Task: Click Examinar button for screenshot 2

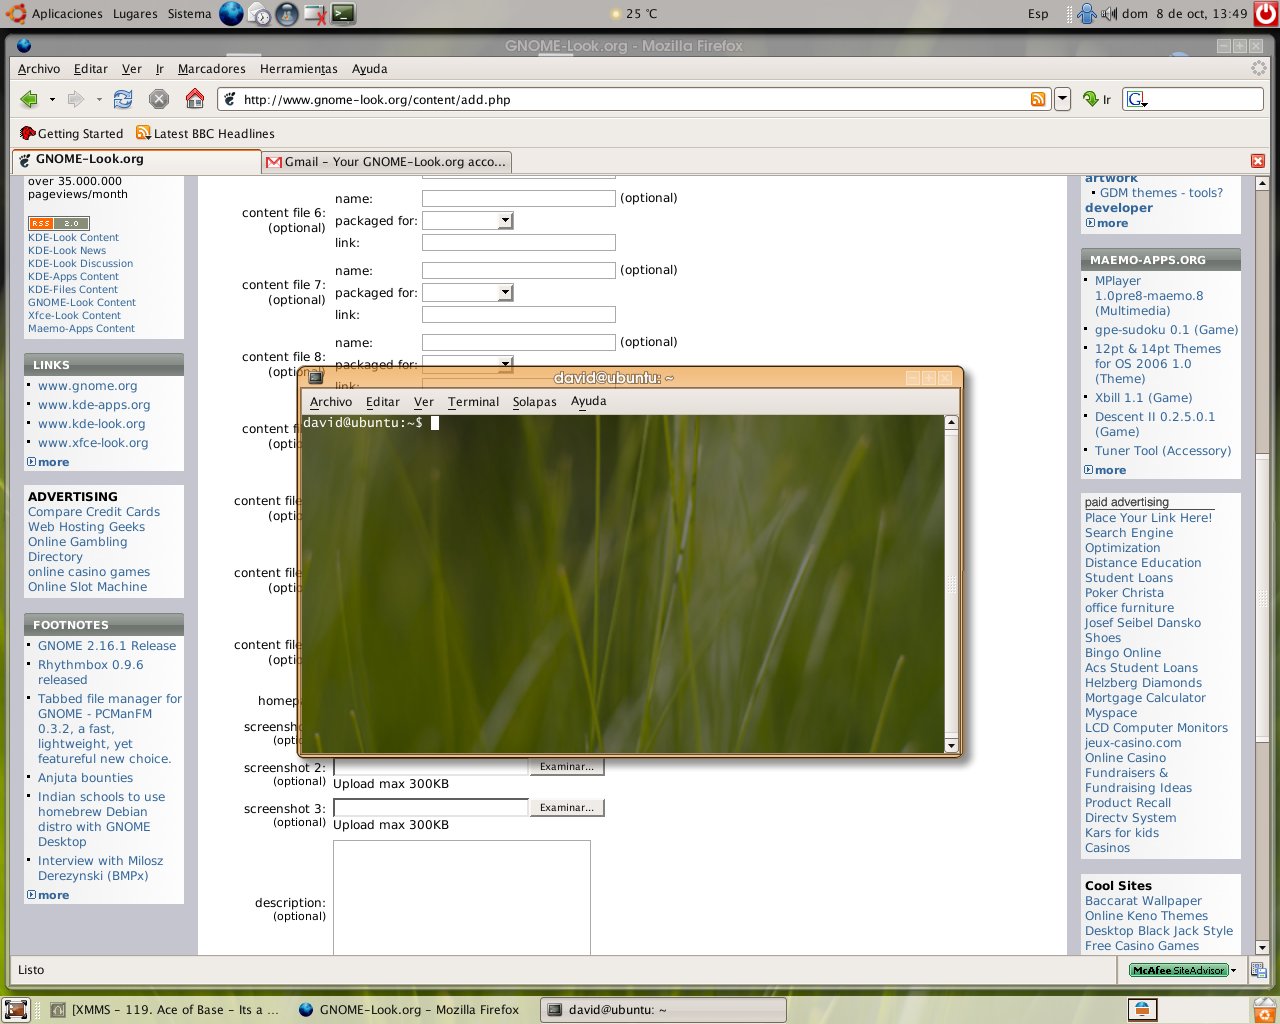Action: 567,767
